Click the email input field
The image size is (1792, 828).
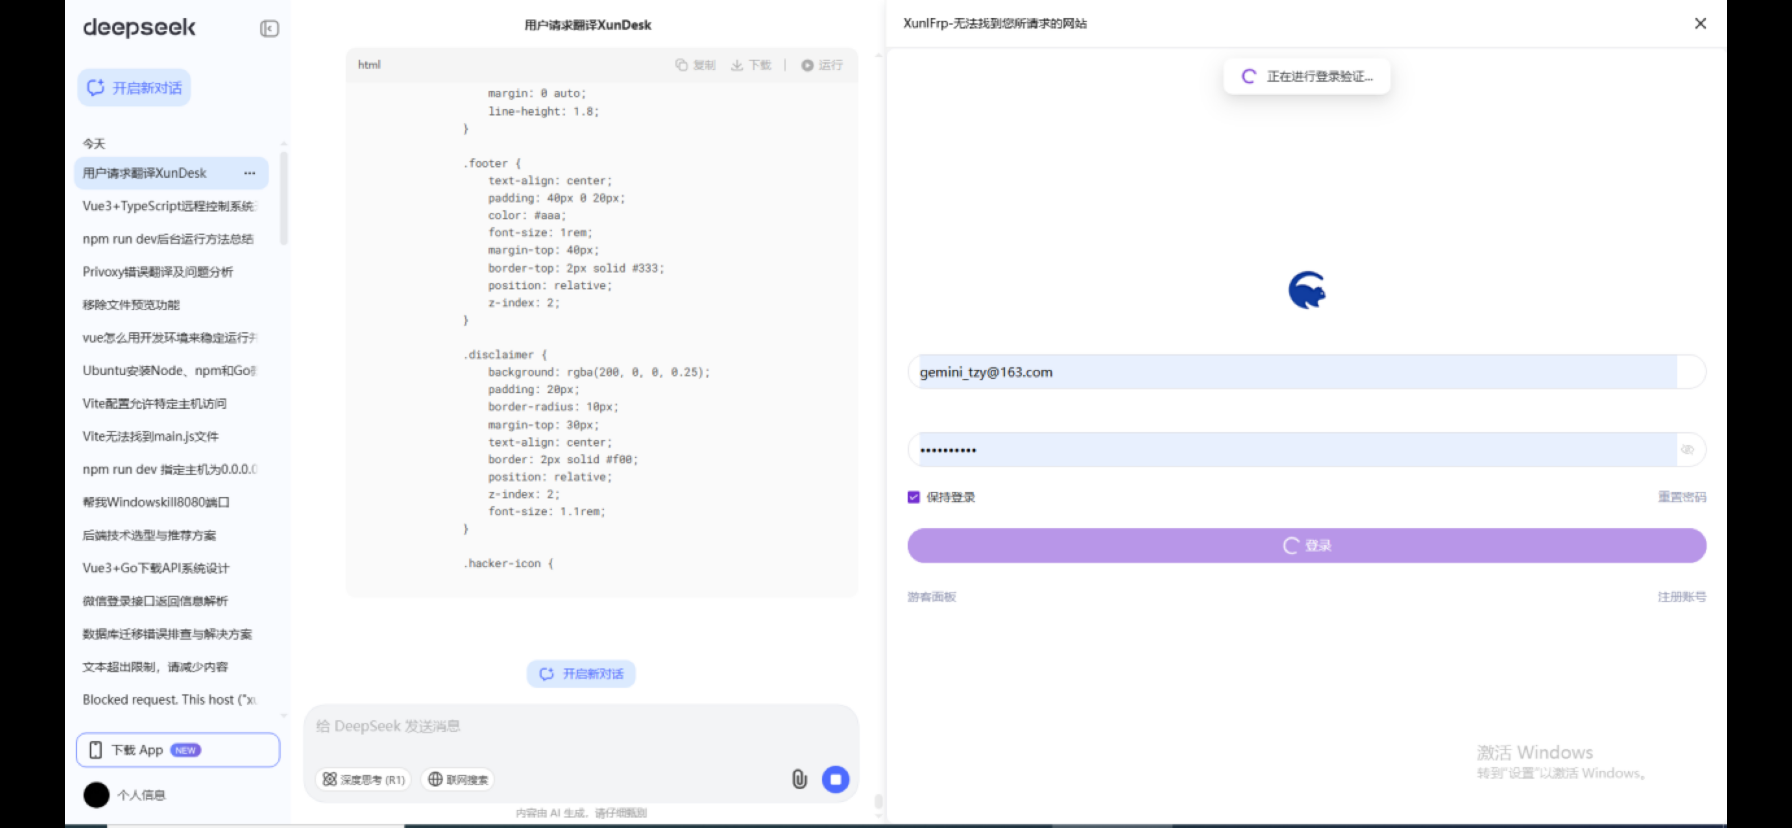[x=1290, y=372]
